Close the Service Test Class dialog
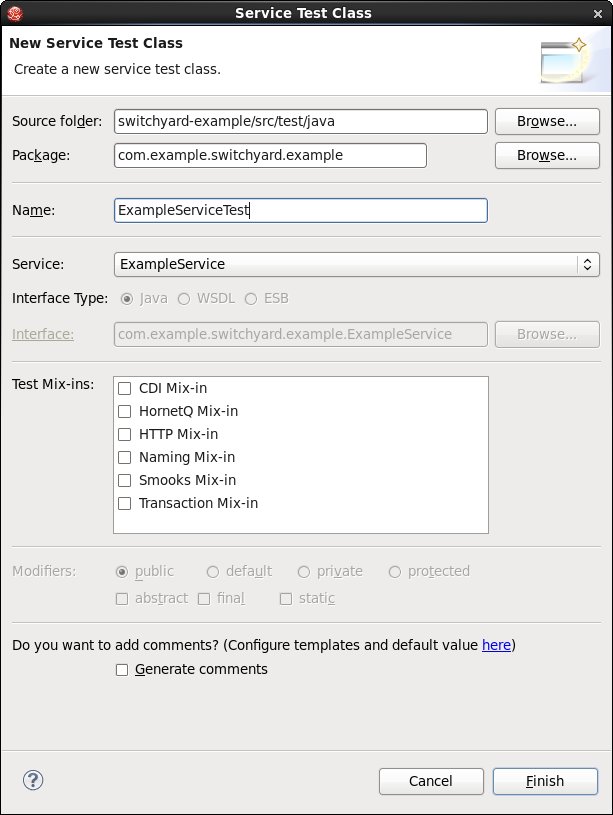The height and width of the screenshot is (815, 613). click(598, 14)
